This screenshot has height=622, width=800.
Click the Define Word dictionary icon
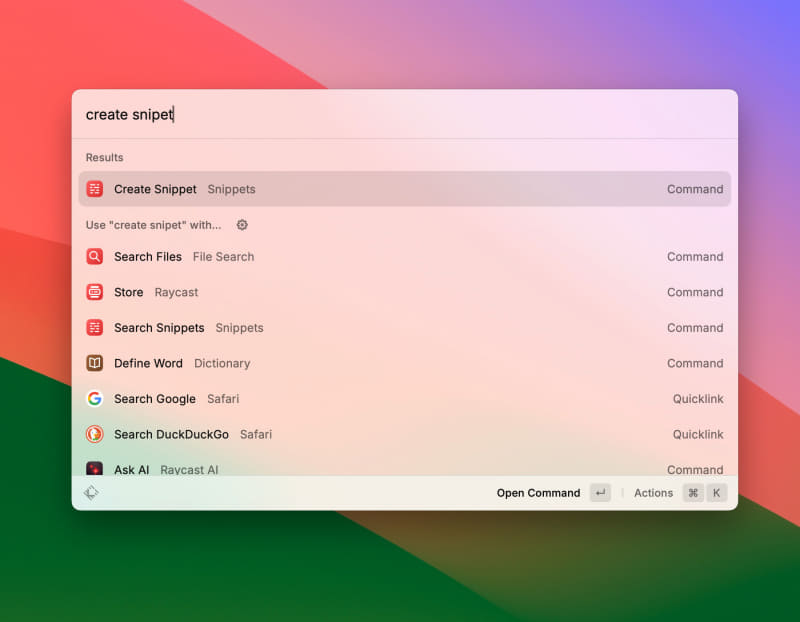(x=94, y=363)
